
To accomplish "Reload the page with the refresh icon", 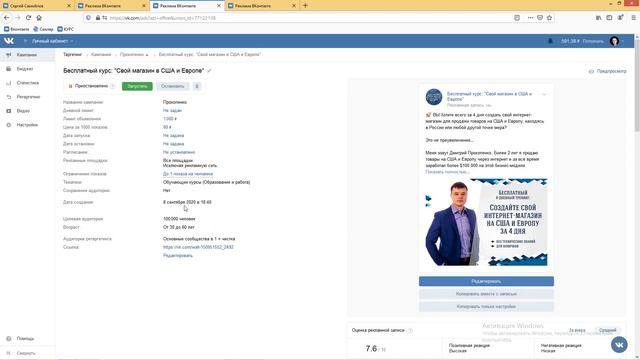I will [28, 18].
